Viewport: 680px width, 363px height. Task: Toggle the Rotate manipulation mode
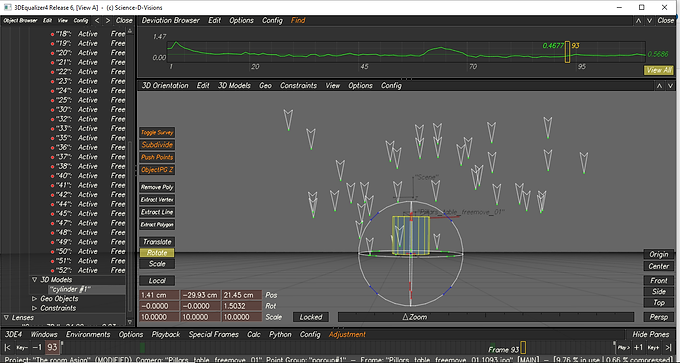[157, 253]
